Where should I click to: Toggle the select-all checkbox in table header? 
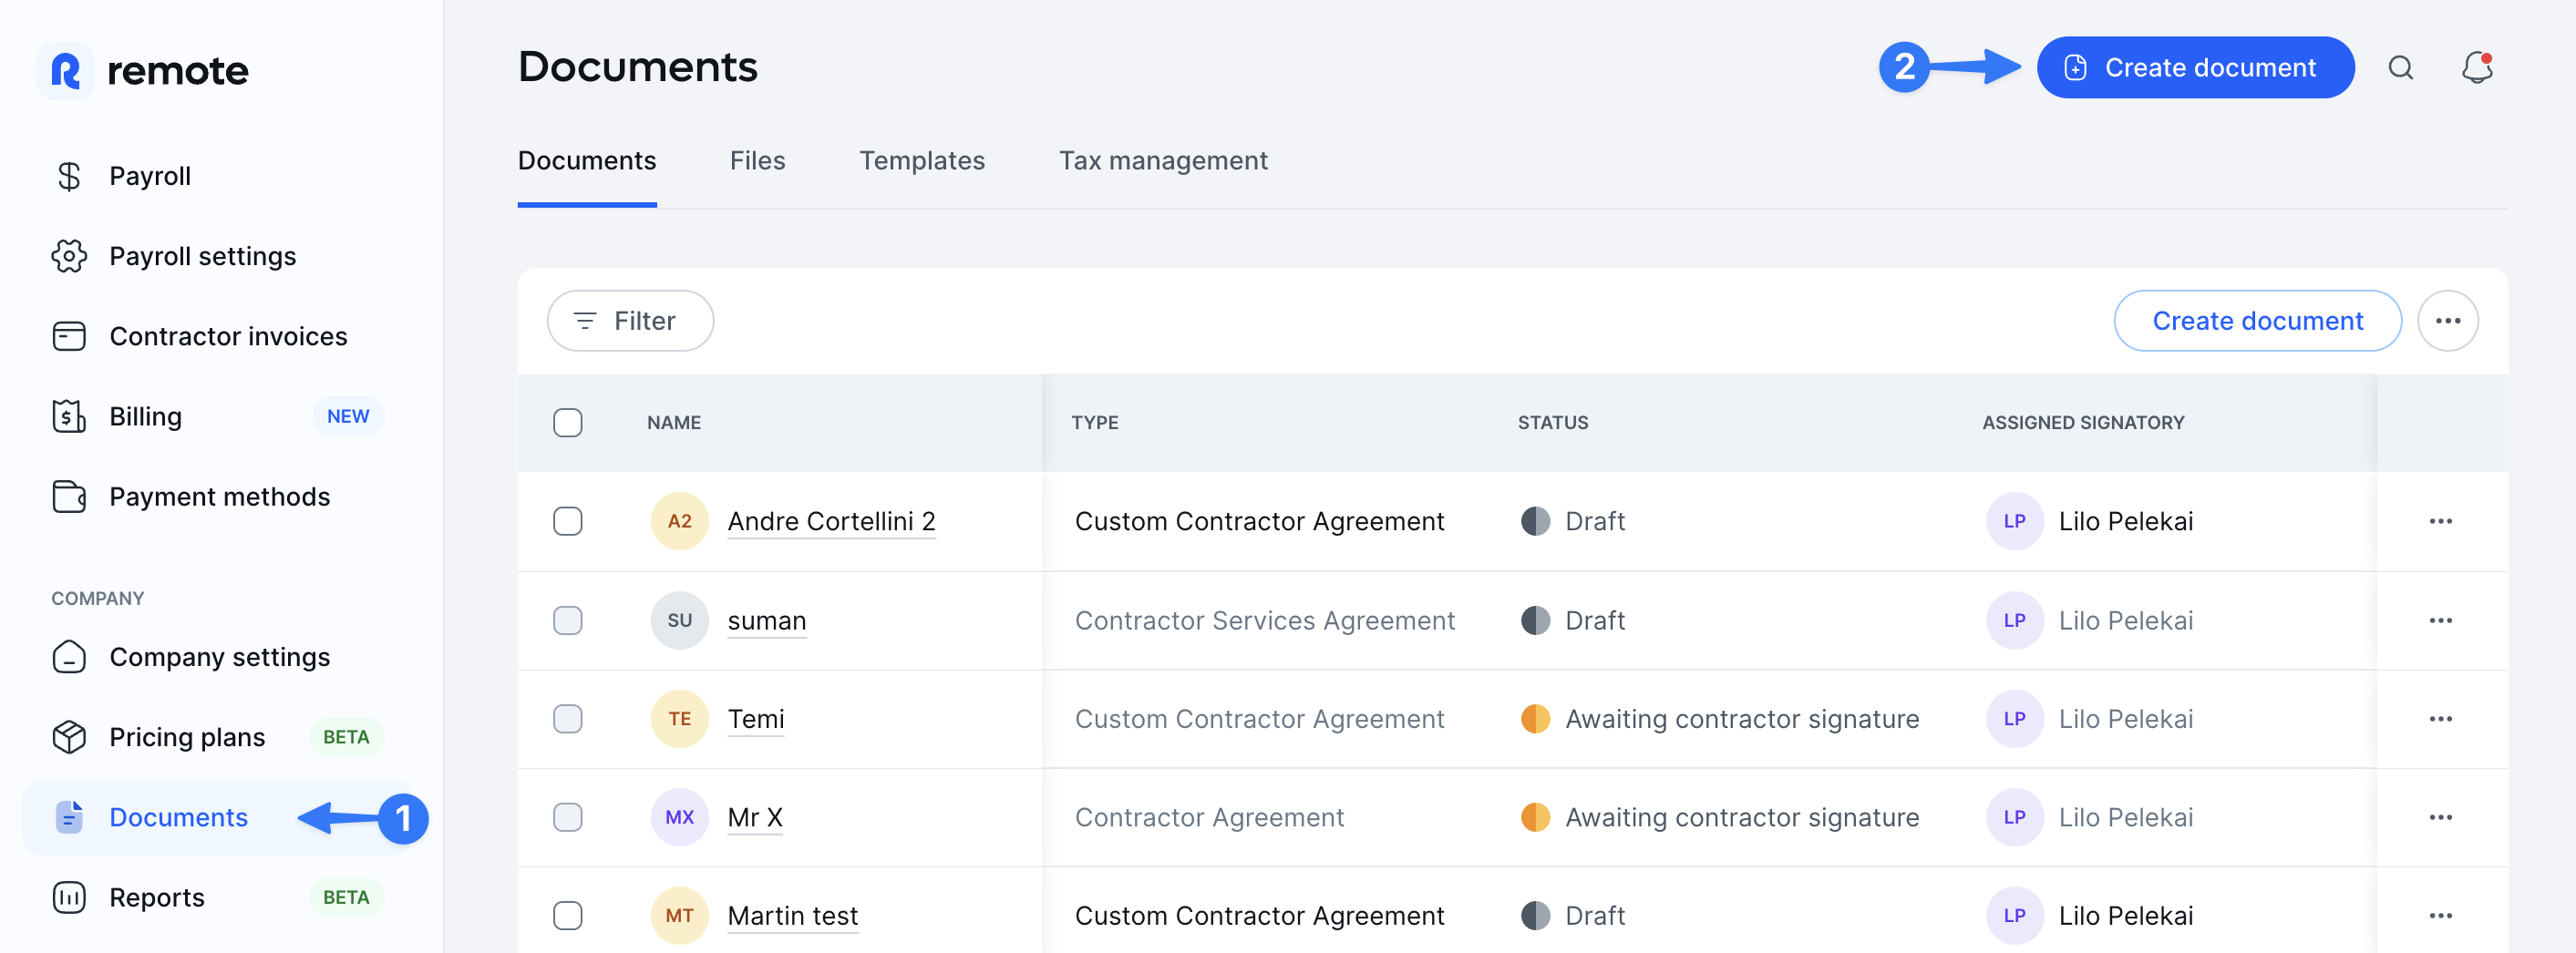click(567, 423)
